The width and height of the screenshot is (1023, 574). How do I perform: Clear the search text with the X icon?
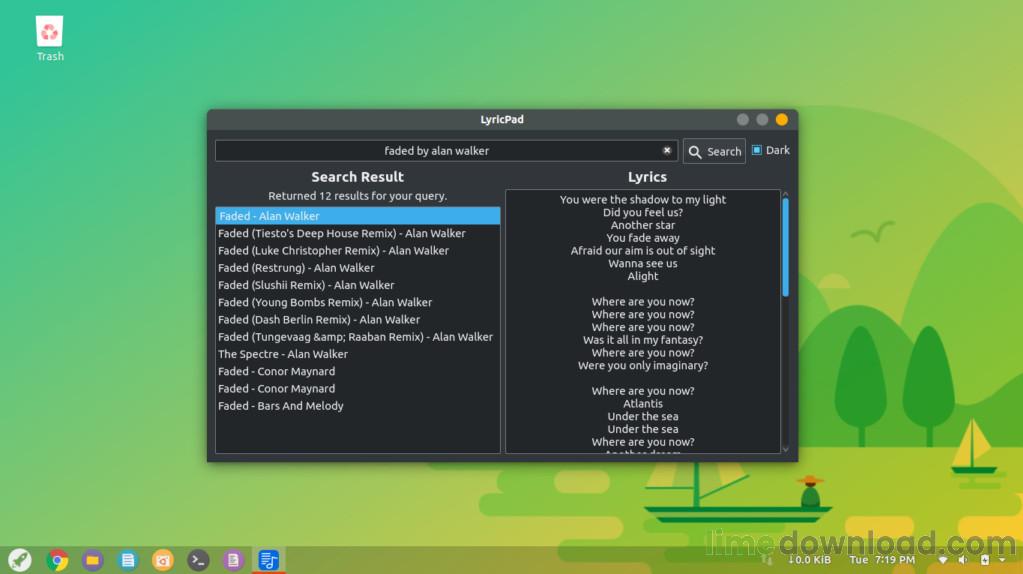(x=667, y=151)
